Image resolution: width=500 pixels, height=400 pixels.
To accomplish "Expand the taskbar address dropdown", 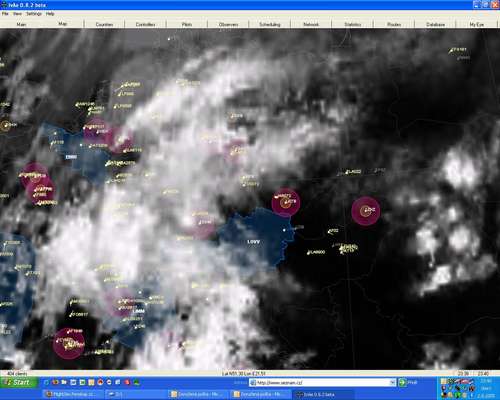I will [393, 382].
